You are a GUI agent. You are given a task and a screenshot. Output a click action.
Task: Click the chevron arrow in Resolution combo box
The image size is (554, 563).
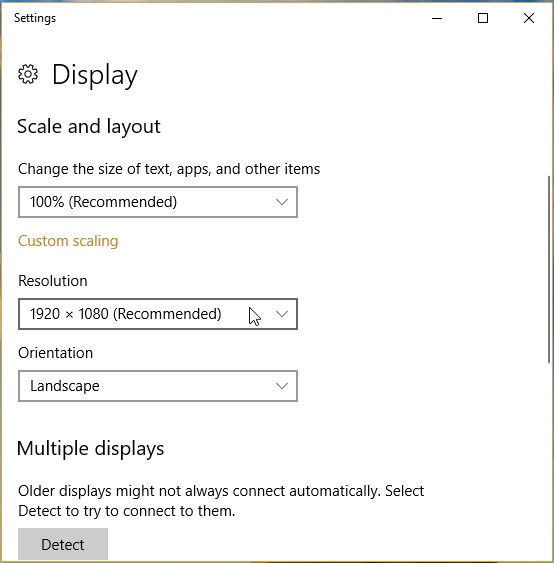point(282,314)
